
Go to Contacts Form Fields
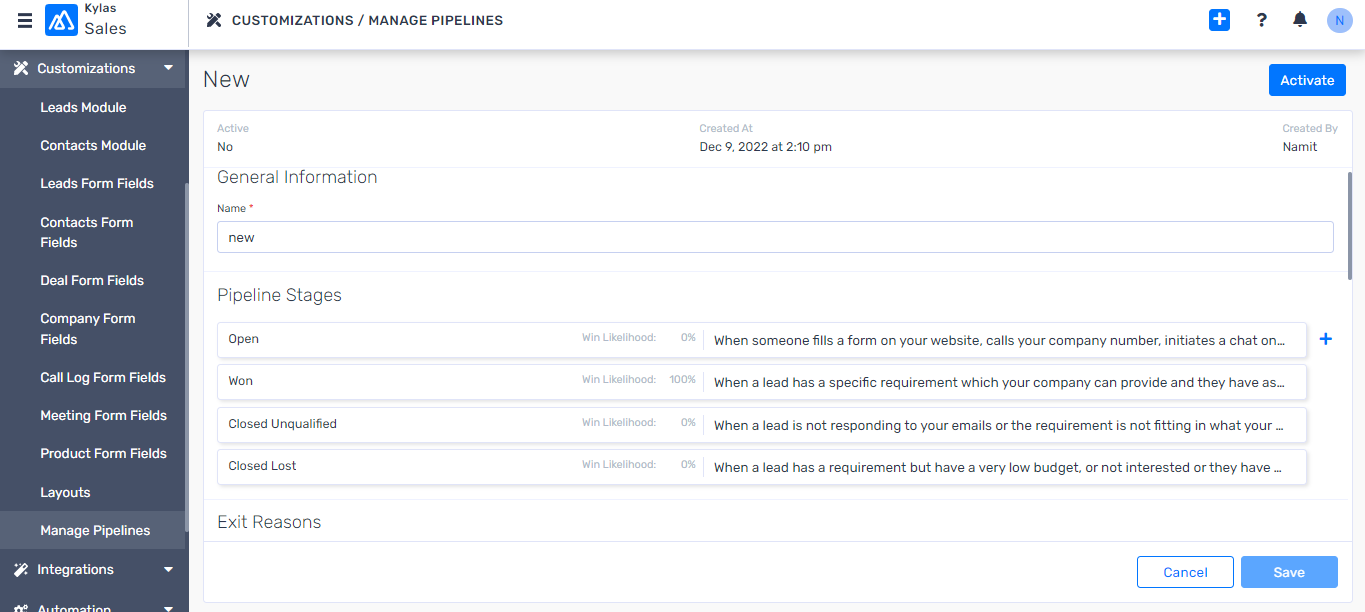tap(86, 232)
